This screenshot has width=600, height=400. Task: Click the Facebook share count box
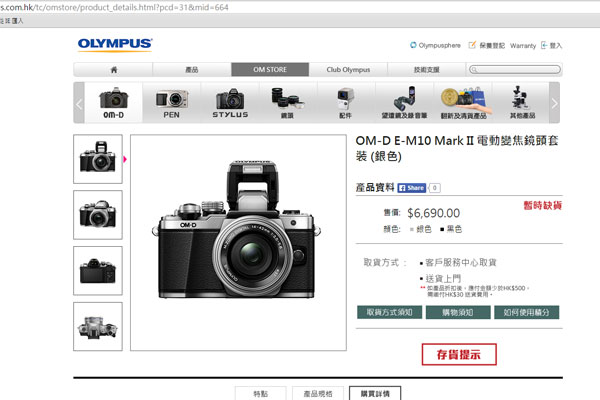pyautogui.click(x=434, y=188)
